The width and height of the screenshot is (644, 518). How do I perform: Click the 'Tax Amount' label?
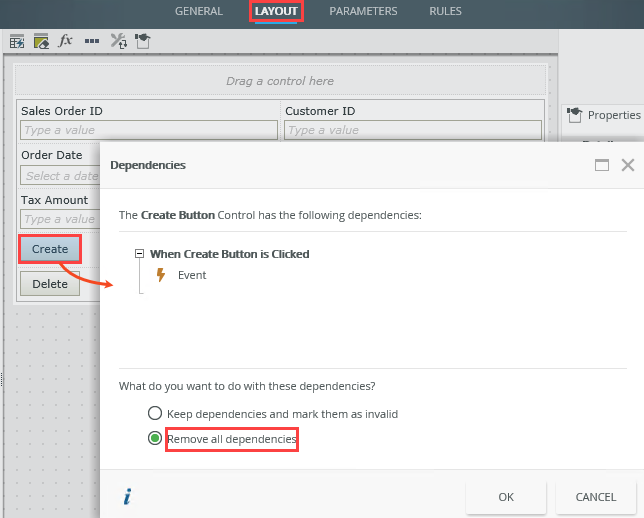[x=54, y=200]
